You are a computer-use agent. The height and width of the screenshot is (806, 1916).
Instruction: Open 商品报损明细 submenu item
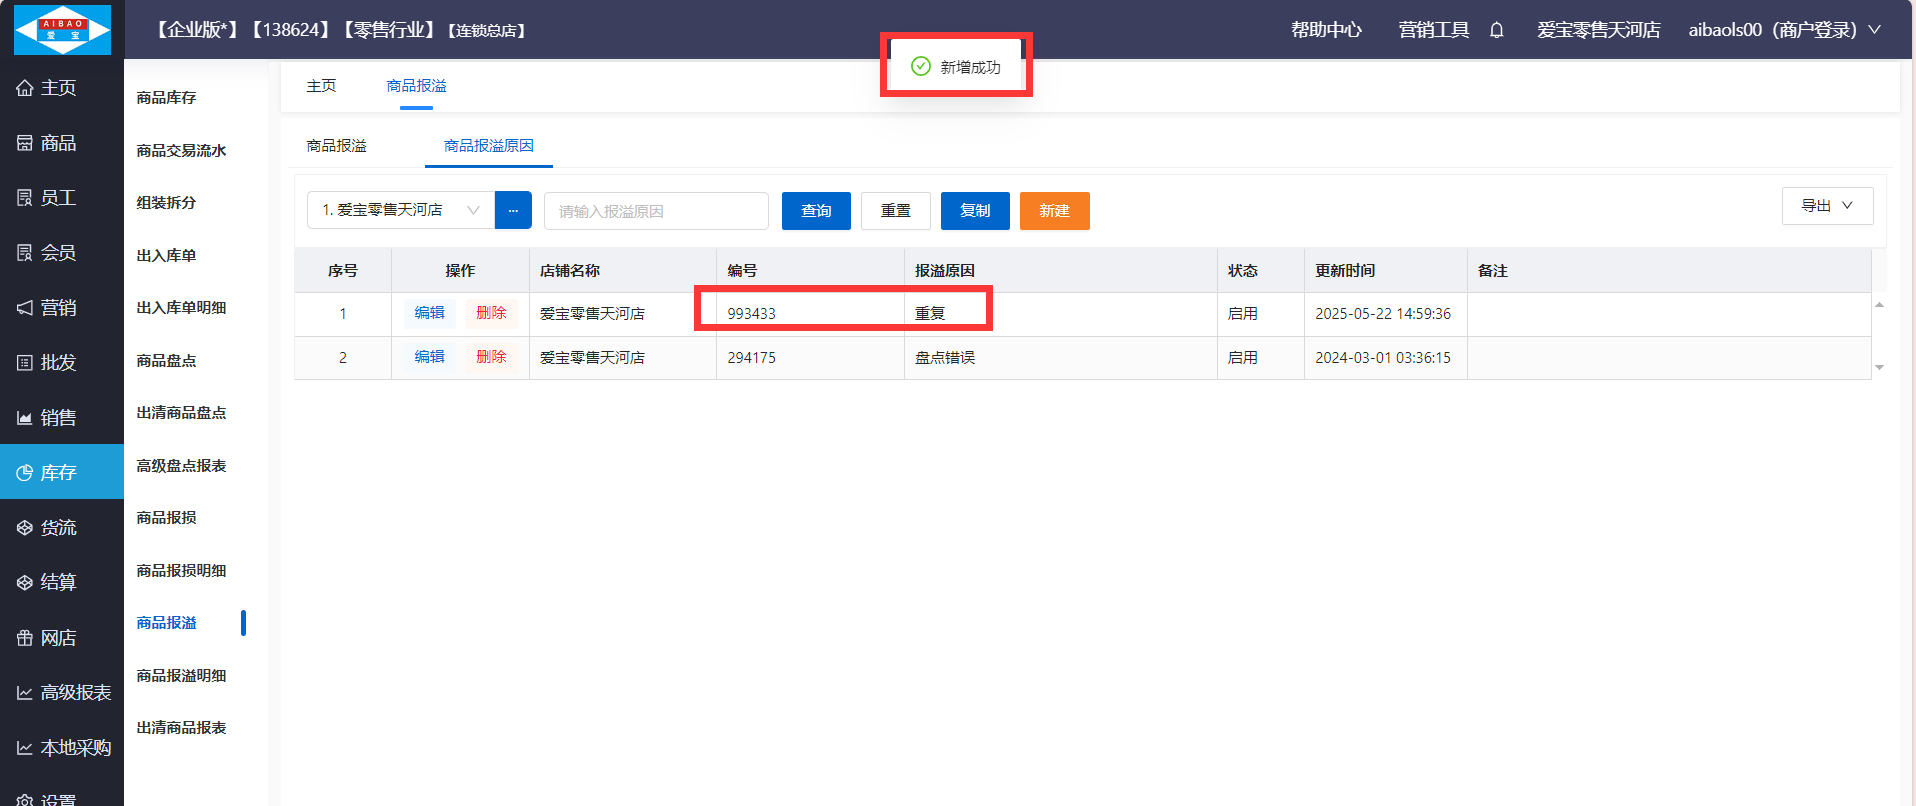(181, 571)
